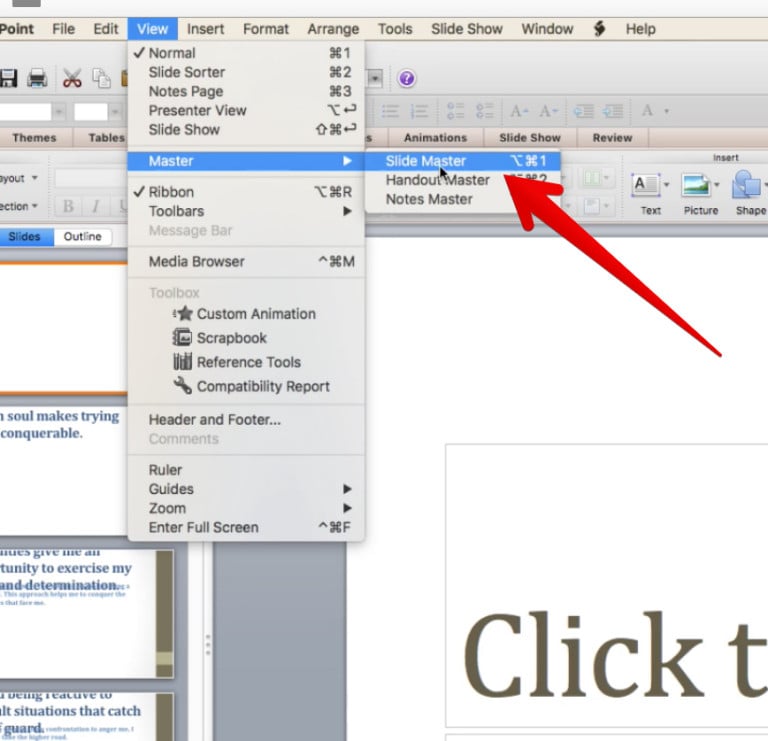Open the font name dropdown arrow
Screen dimensions: 768x741
[x=59, y=112]
